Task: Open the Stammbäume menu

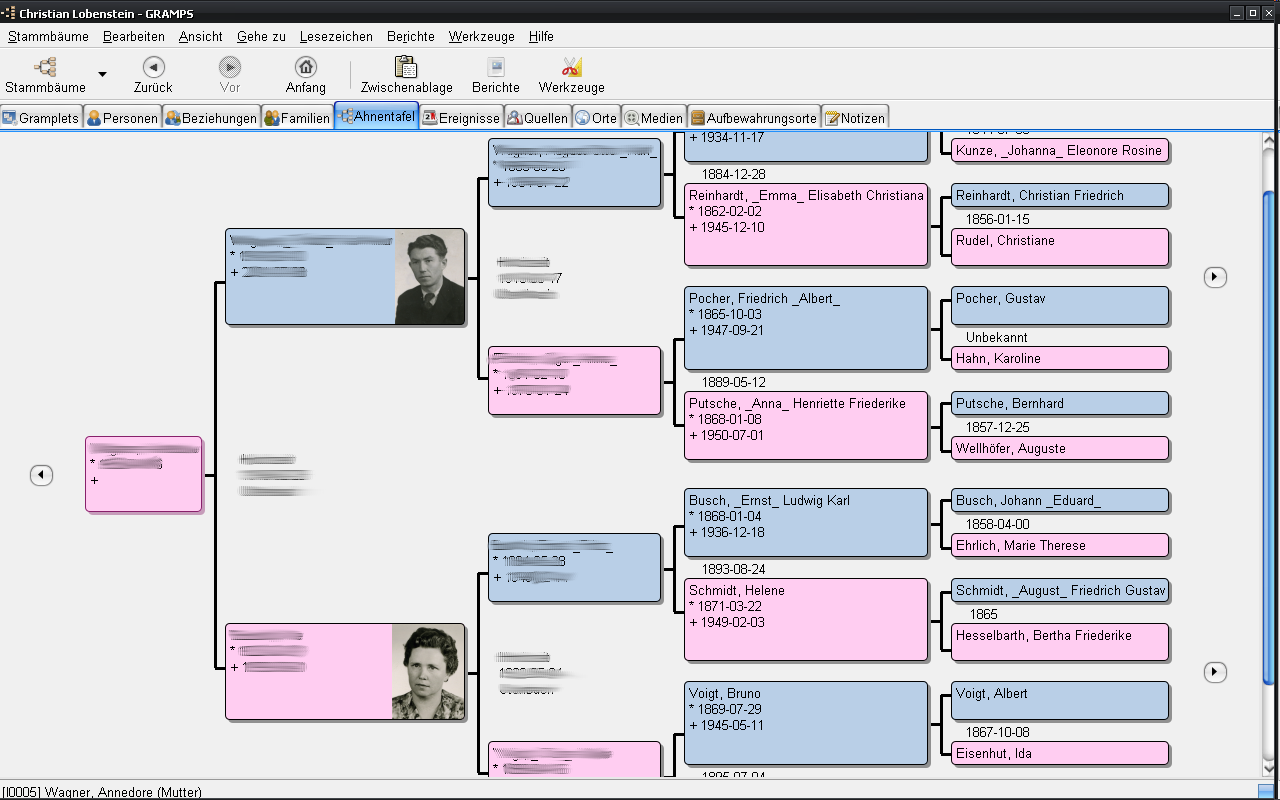Action: [x=48, y=36]
